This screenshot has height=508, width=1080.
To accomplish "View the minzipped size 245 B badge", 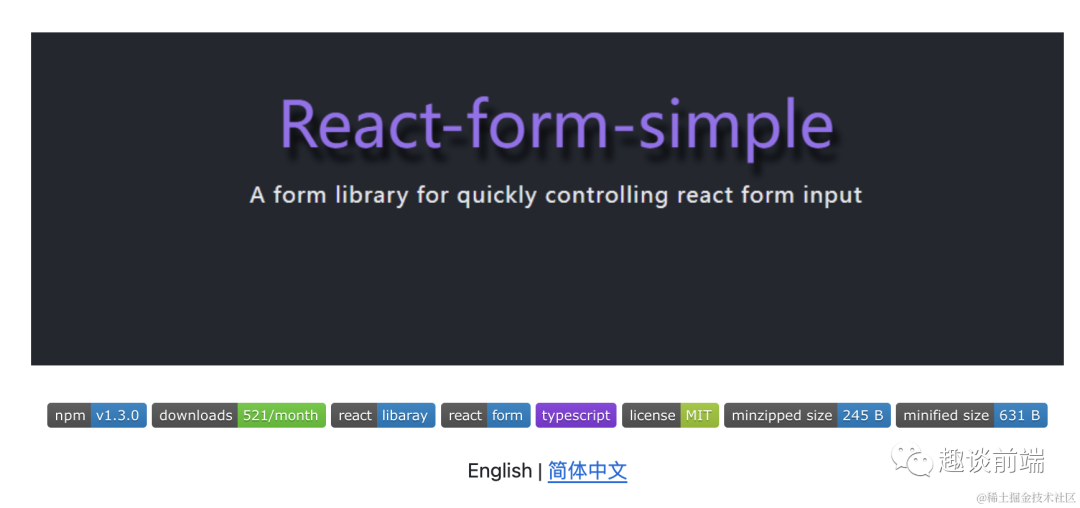I will pos(807,415).
